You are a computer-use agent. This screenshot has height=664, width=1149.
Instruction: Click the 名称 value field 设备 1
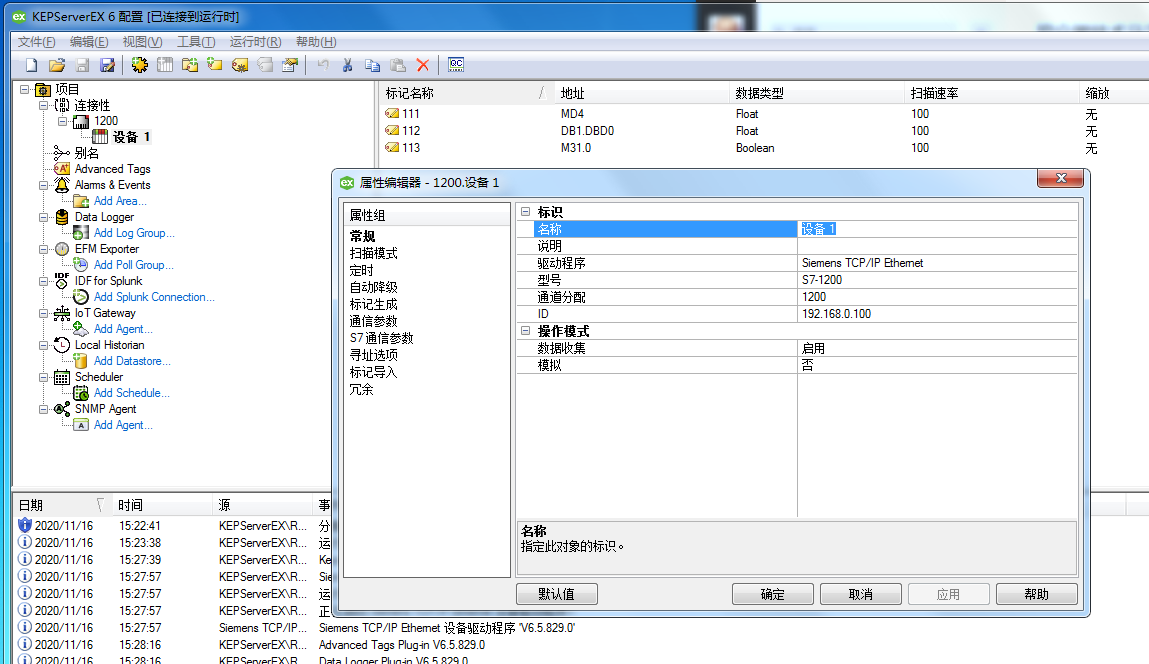(935, 229)
